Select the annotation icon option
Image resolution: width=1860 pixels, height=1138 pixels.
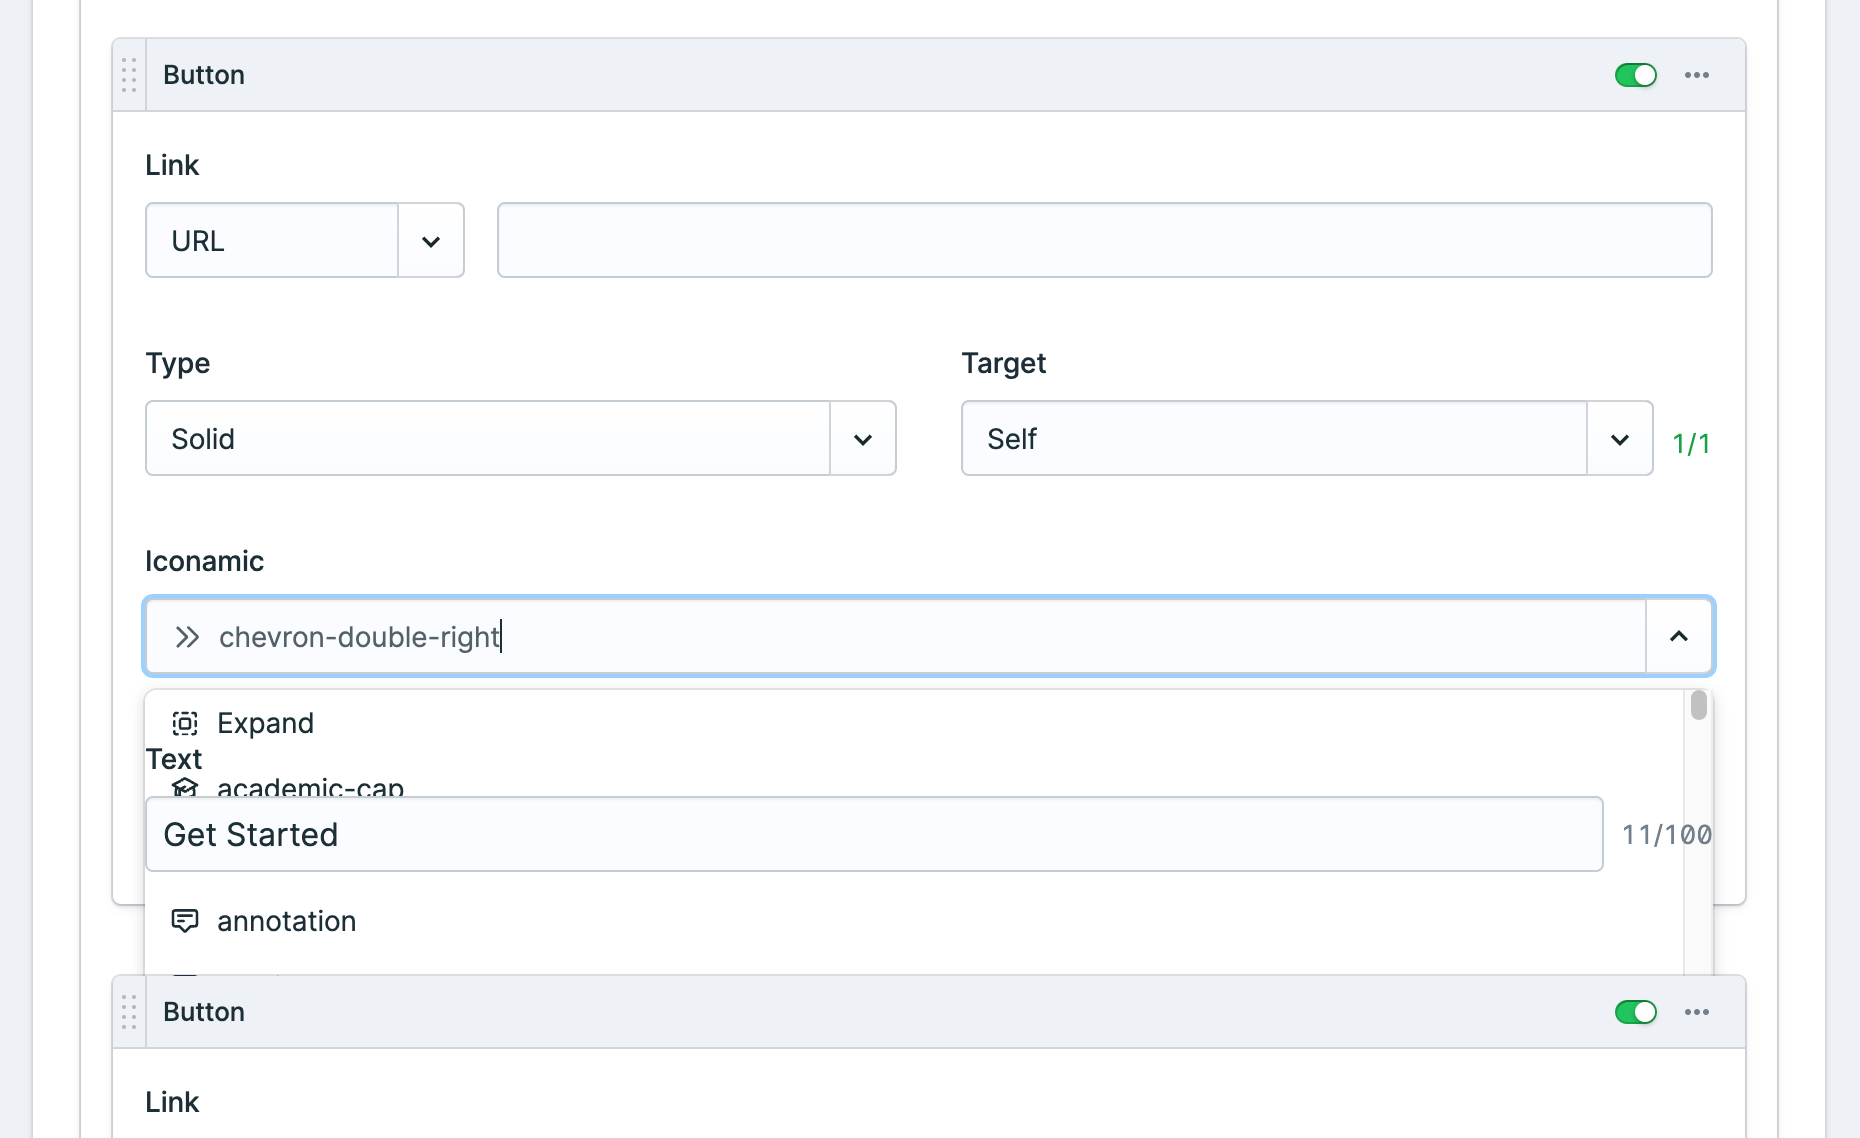pyautogui.click(x=287, y=920)
